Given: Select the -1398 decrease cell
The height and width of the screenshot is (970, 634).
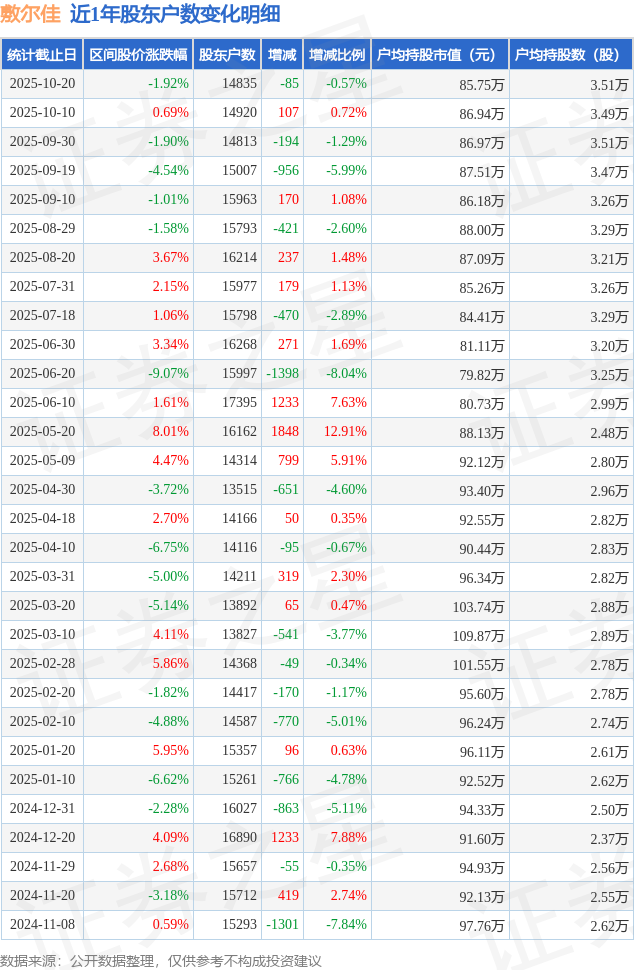Looking at the screenshot, I should tap(282, 374).
